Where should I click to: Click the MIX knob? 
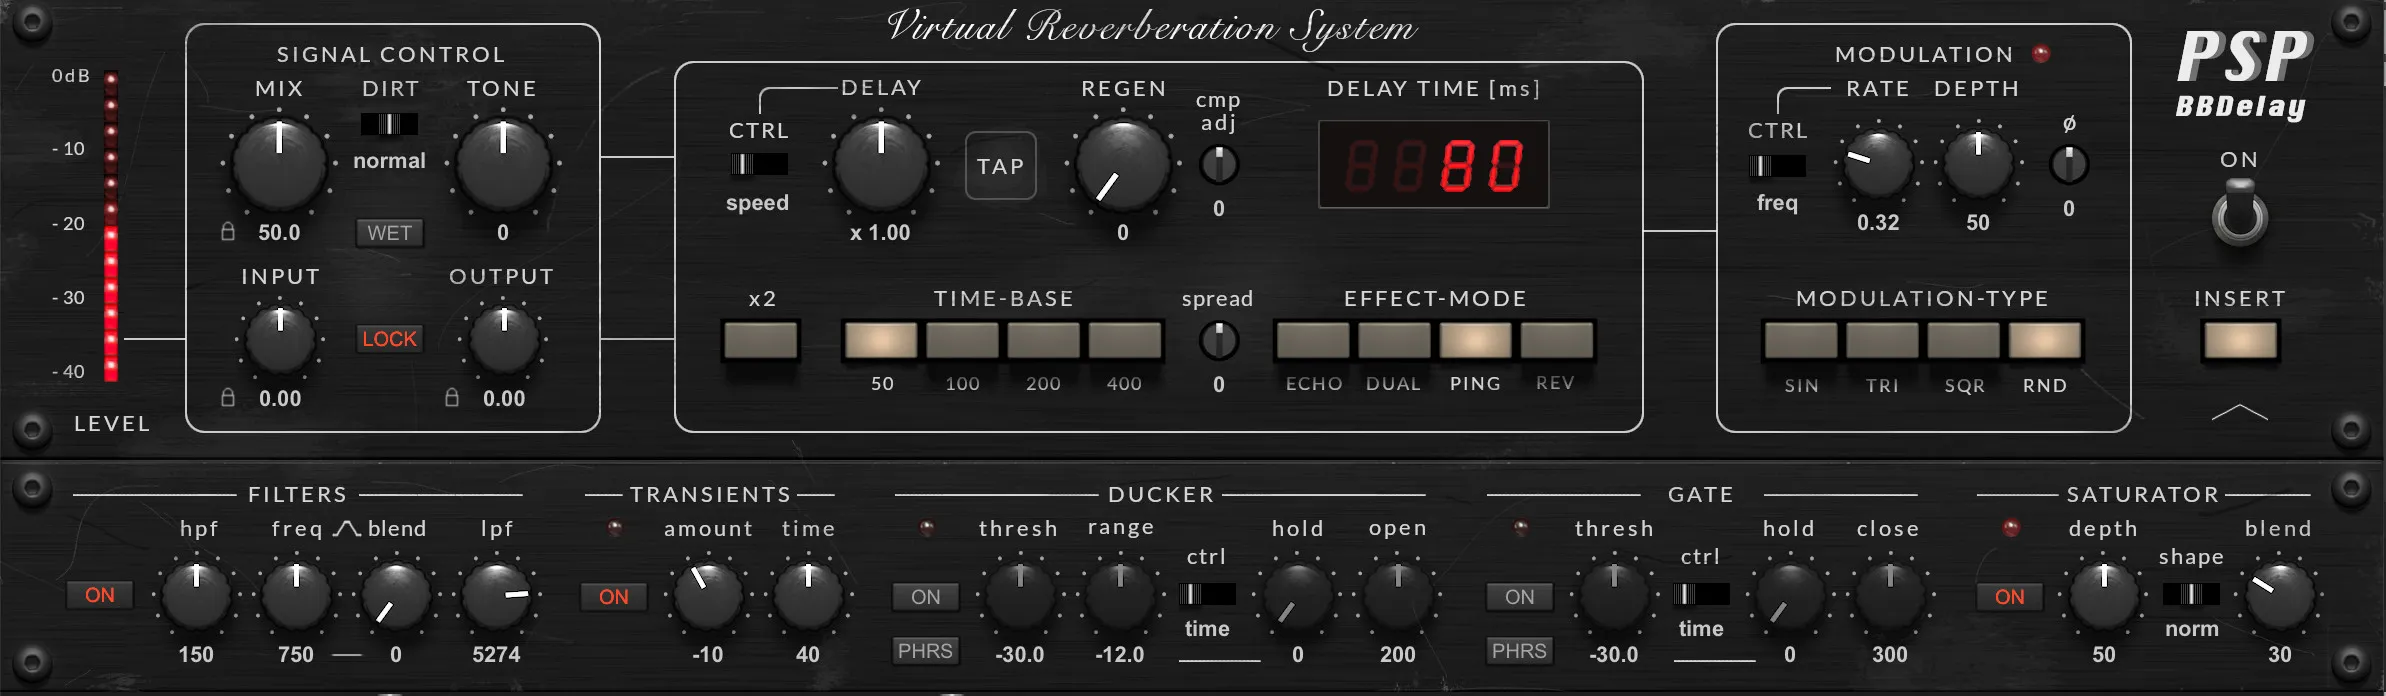(x=279, y=164)
